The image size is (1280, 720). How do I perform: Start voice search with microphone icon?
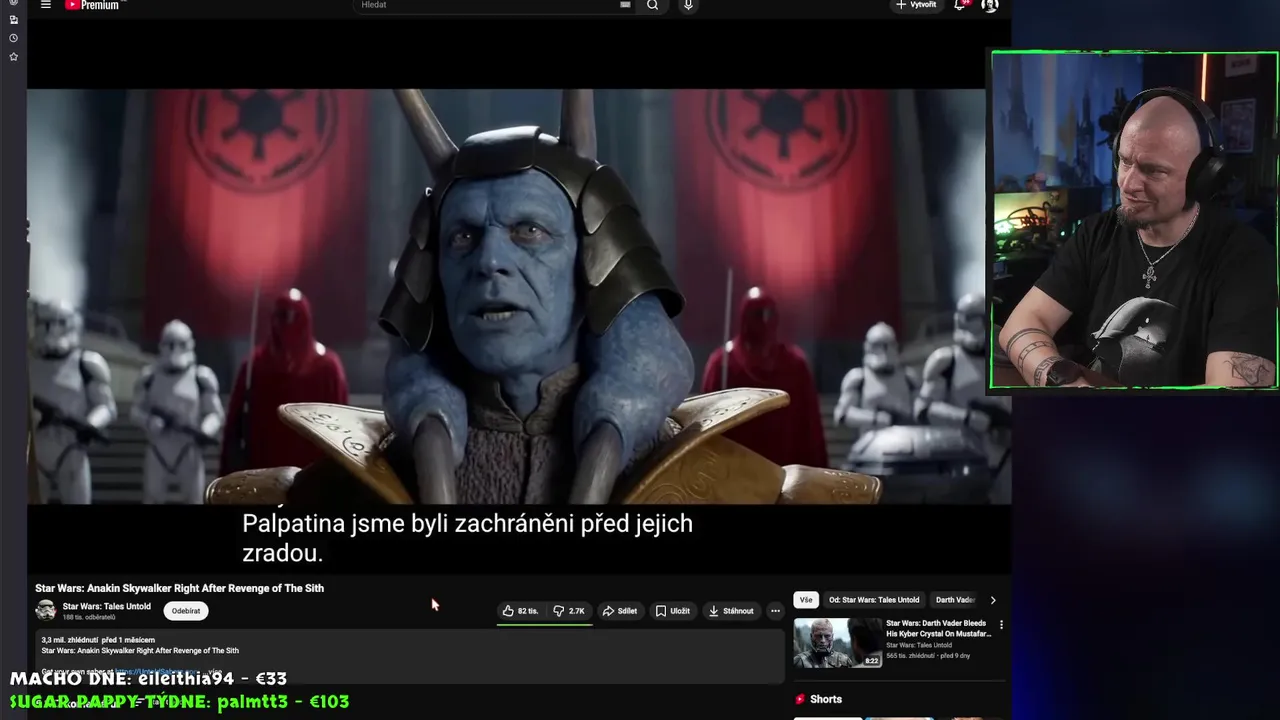pos(688,5)
